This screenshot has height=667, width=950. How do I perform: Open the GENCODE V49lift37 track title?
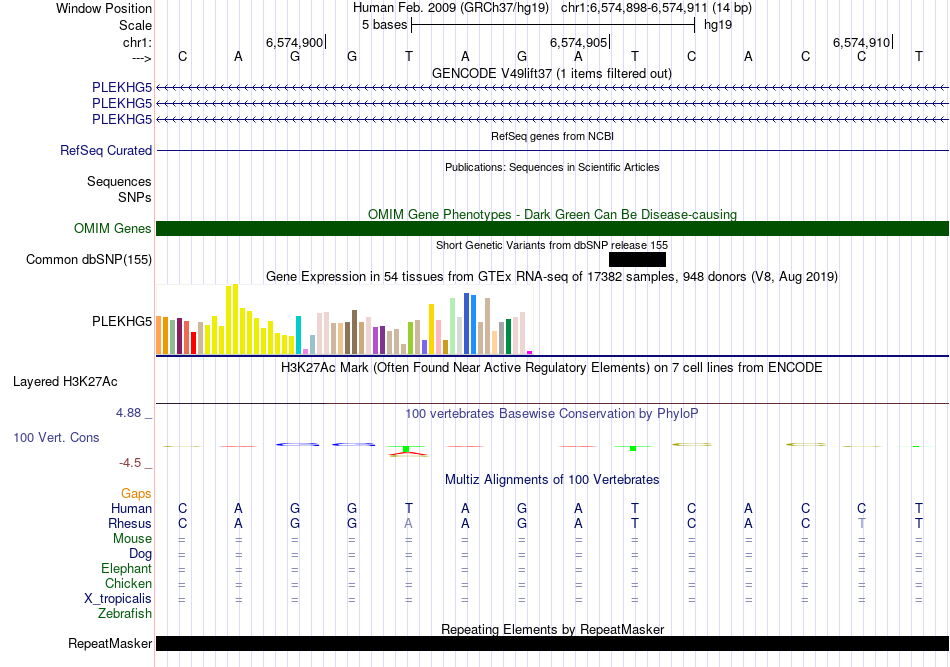551,74
